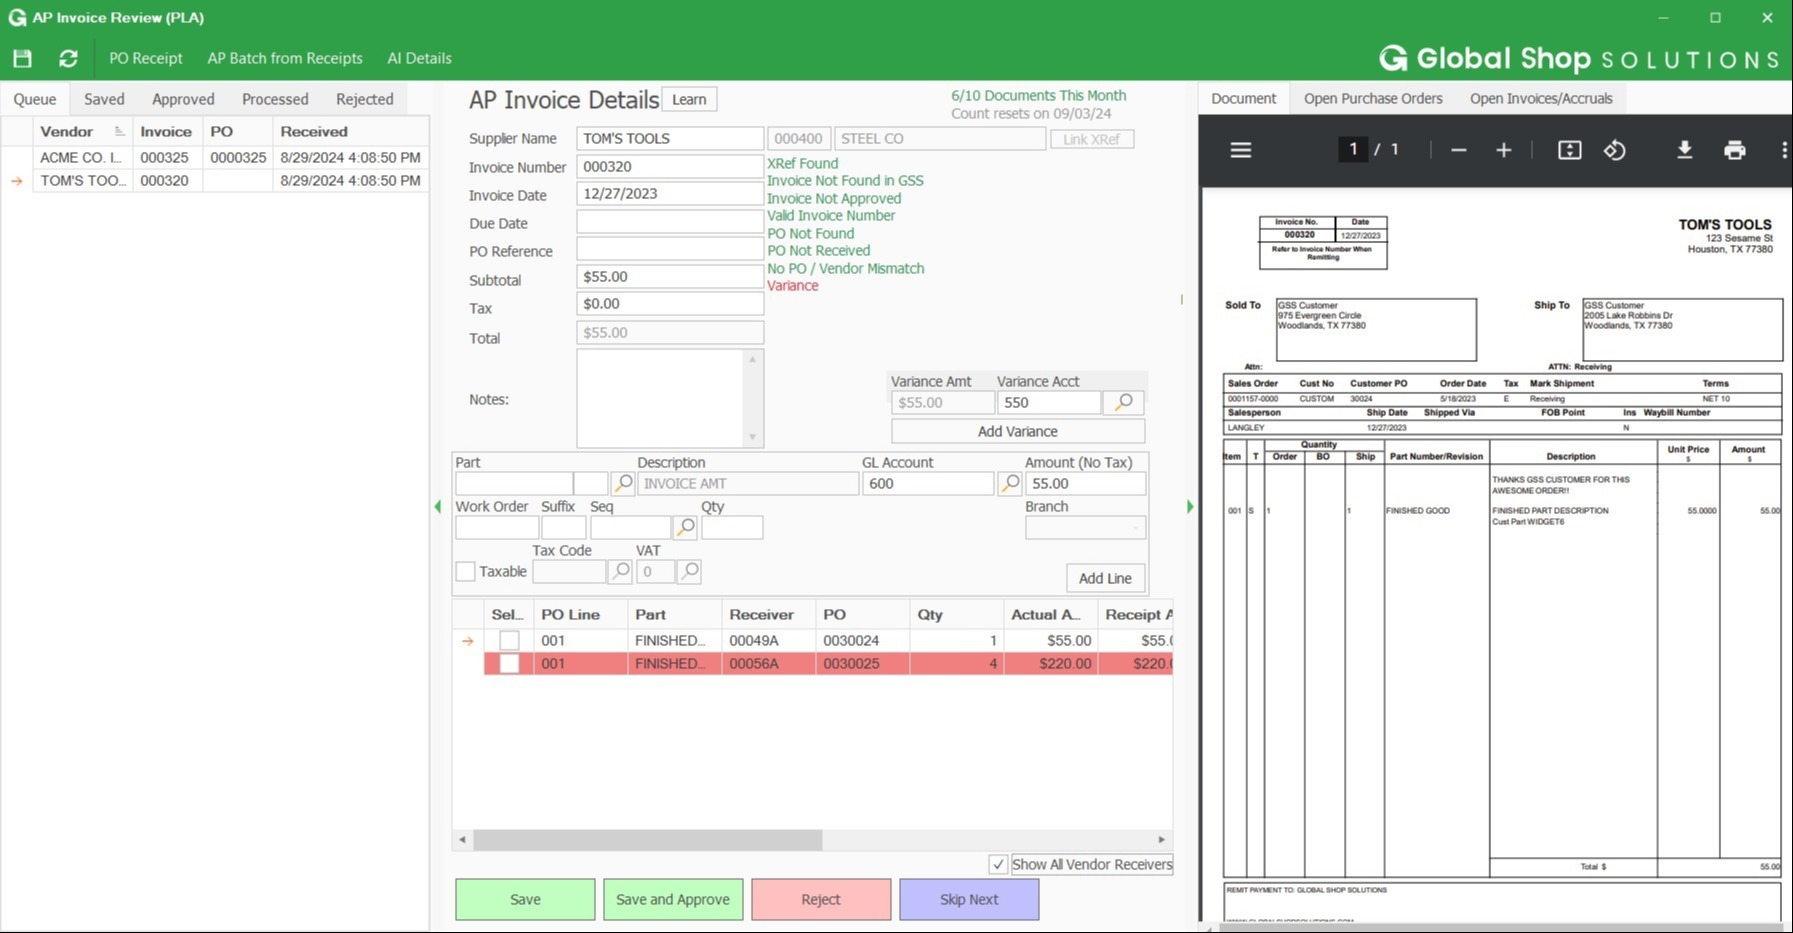Open the GL Account lookup magnifier
Screen dimensions: 1793x933
click(x=1008, y=483)
